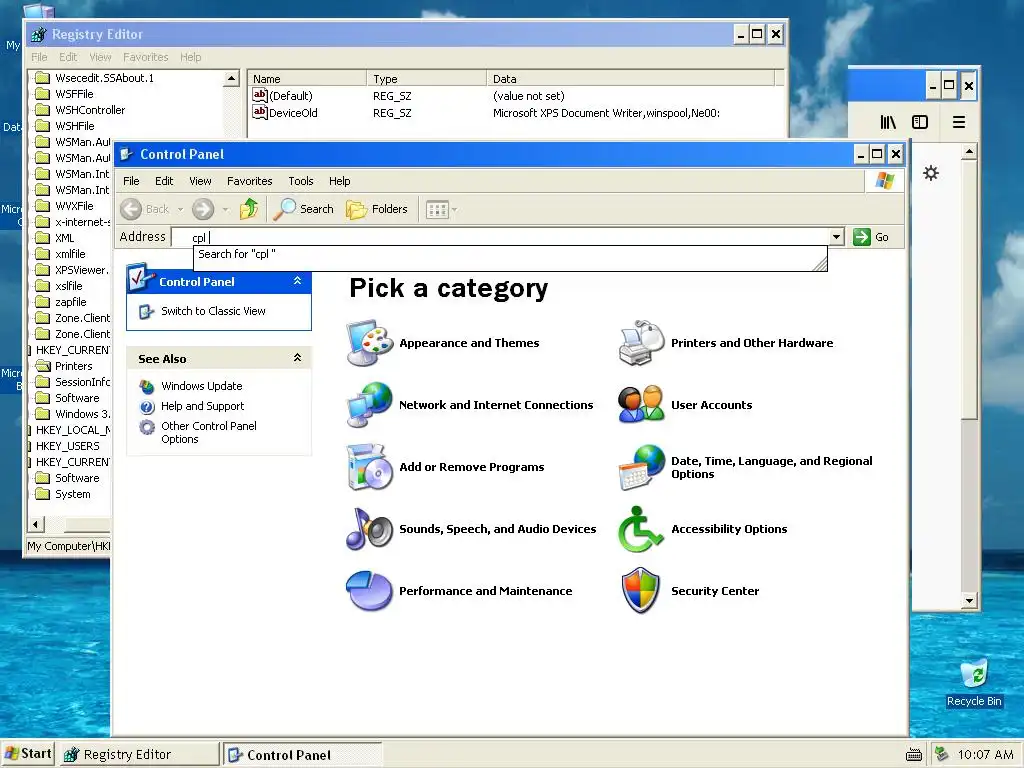
Task: Click the (Default) registry value icon
Action: (x=260, y=95)
